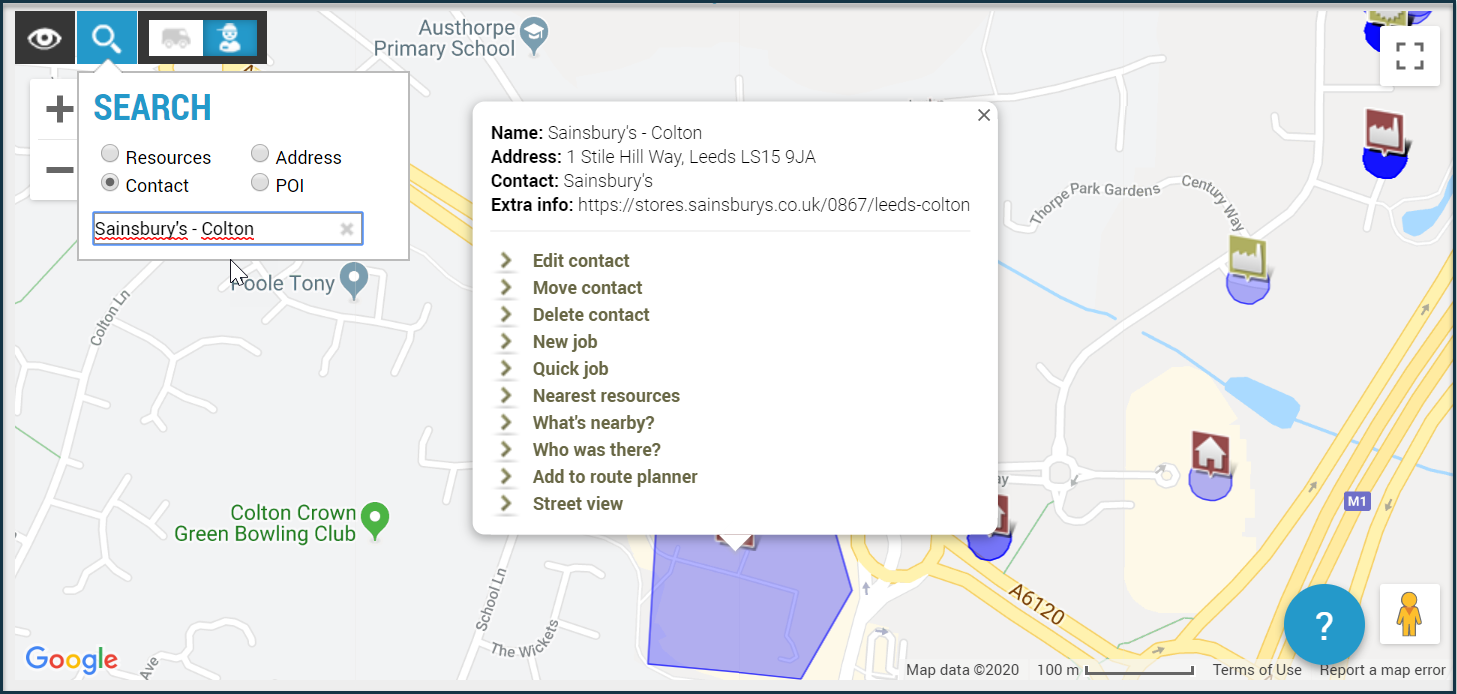Viewport: 1457px width, 694px height.
Task: Click Report a map error
Action: click(1383, 670)
